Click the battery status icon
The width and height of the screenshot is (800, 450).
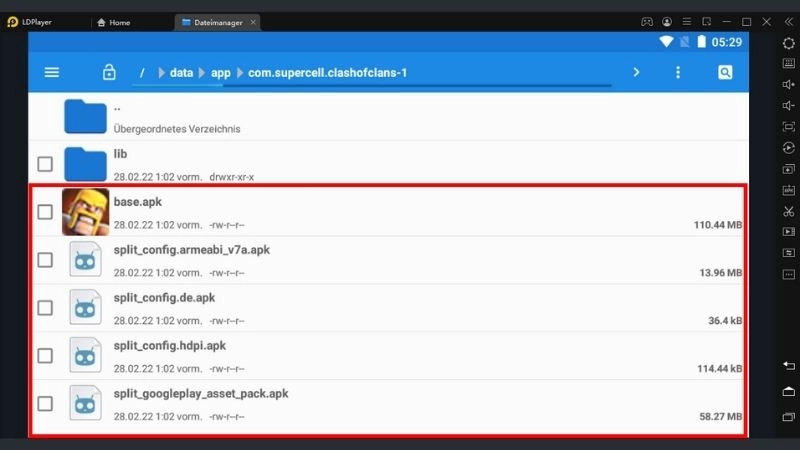[702, 42]
